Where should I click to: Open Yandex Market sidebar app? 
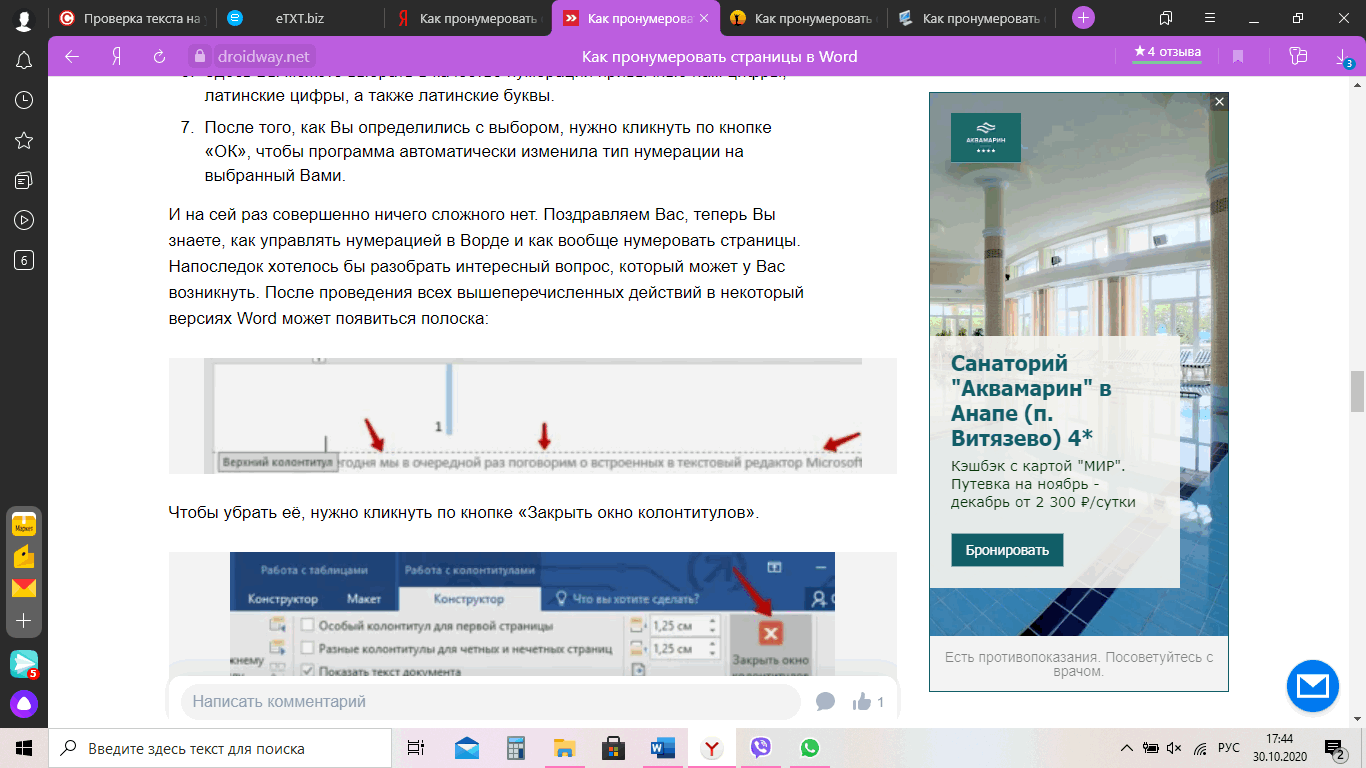coord(24,523)
